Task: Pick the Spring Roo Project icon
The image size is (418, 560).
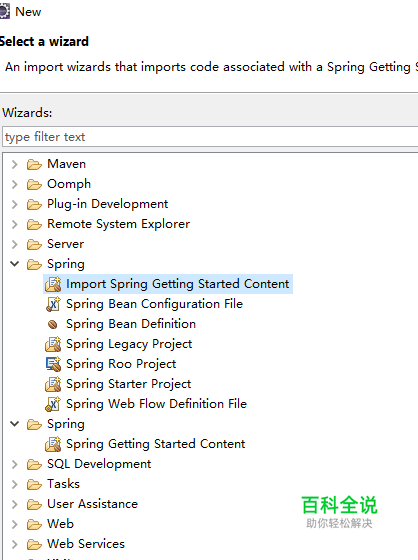Action: point(53,364)
